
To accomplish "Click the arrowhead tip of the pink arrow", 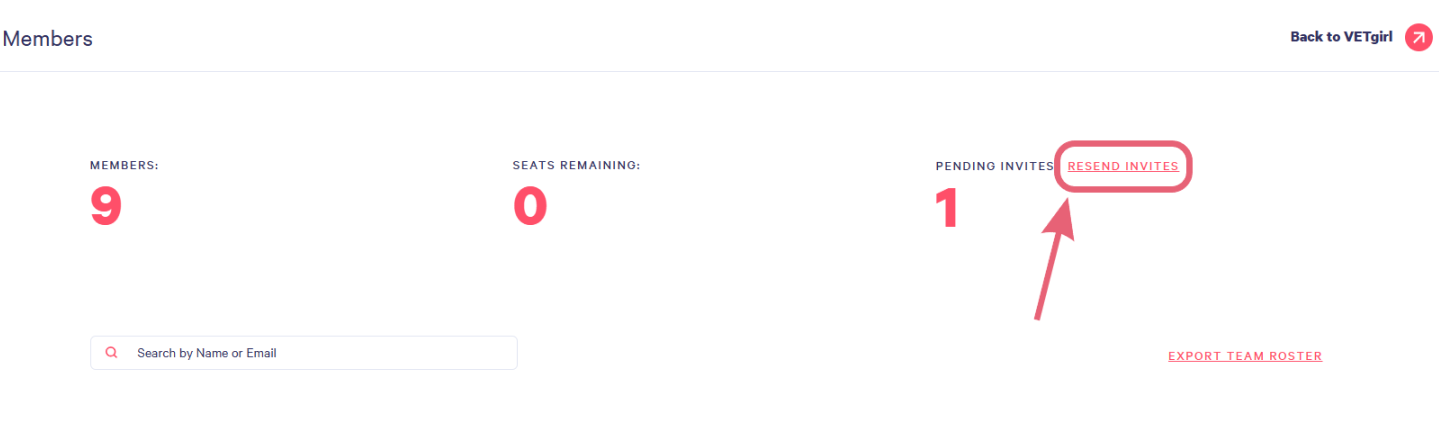I will tap(1065, 202).
